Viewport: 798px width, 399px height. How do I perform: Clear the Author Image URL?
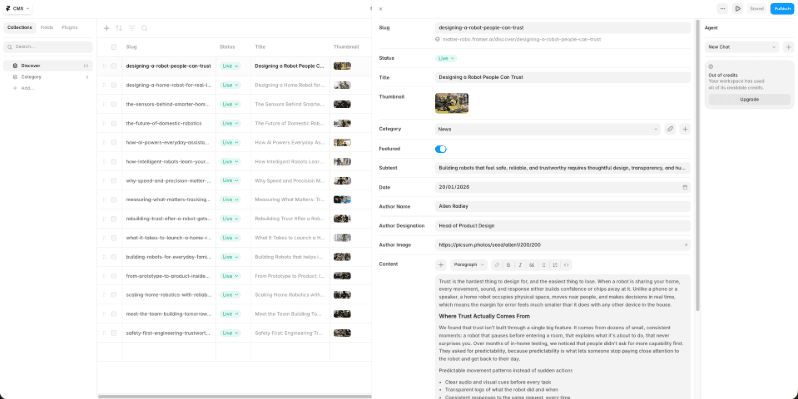[686, 245]
